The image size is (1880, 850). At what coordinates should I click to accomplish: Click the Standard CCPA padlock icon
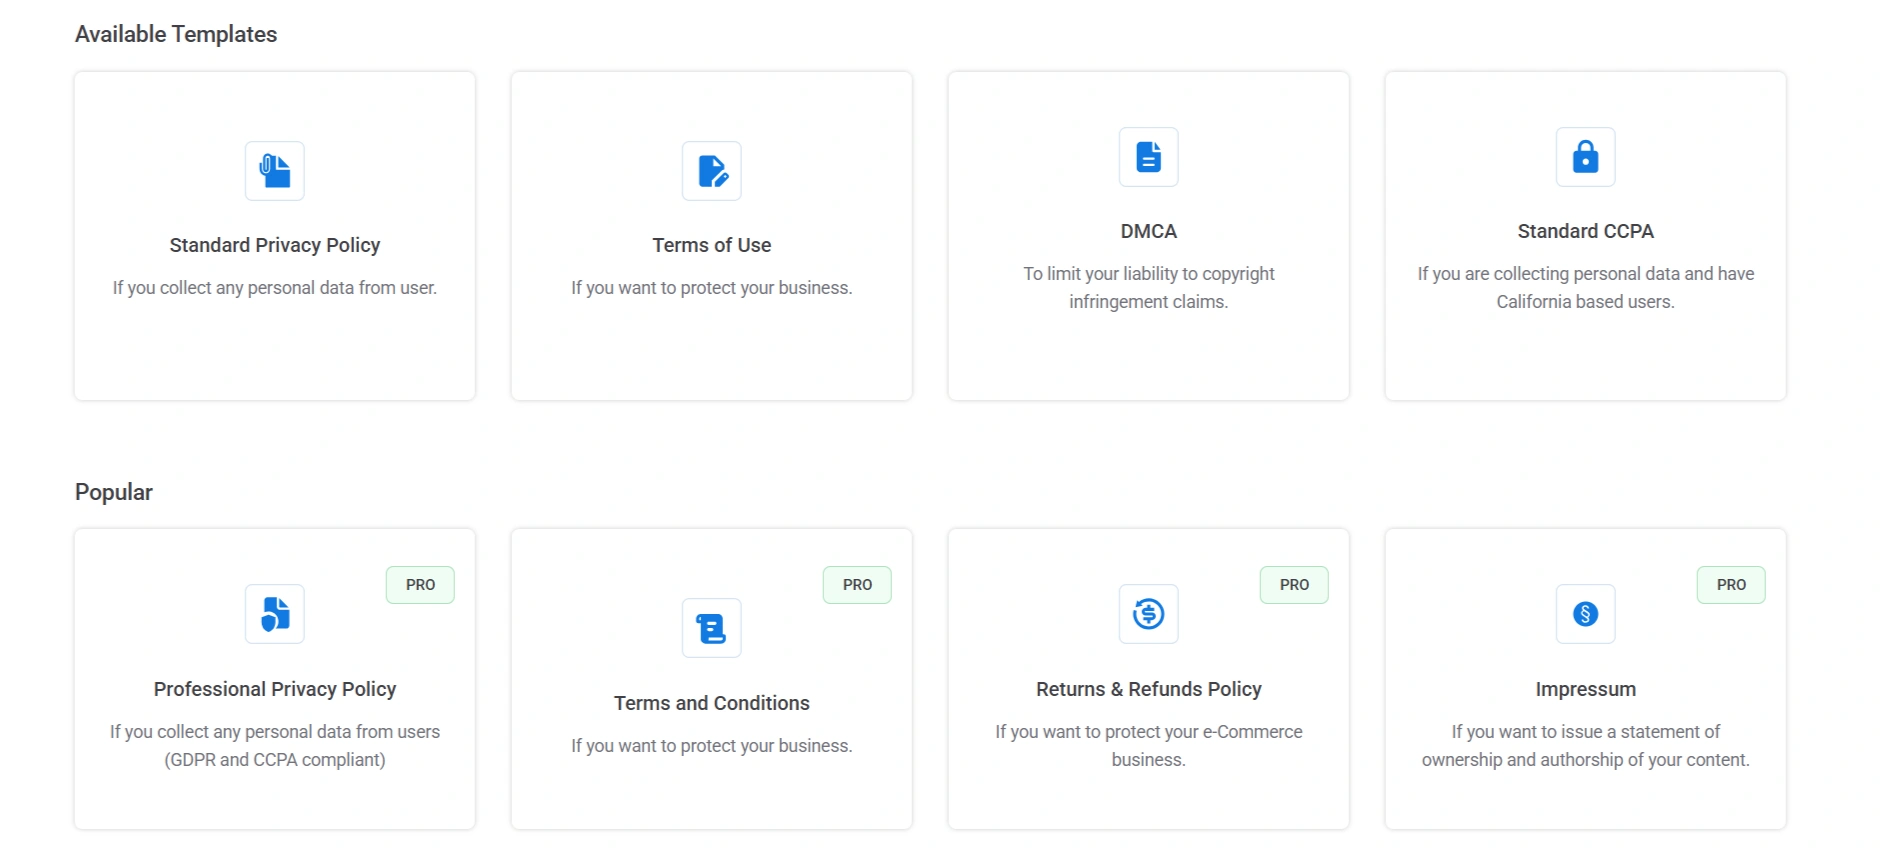(x=1585, y=157)
